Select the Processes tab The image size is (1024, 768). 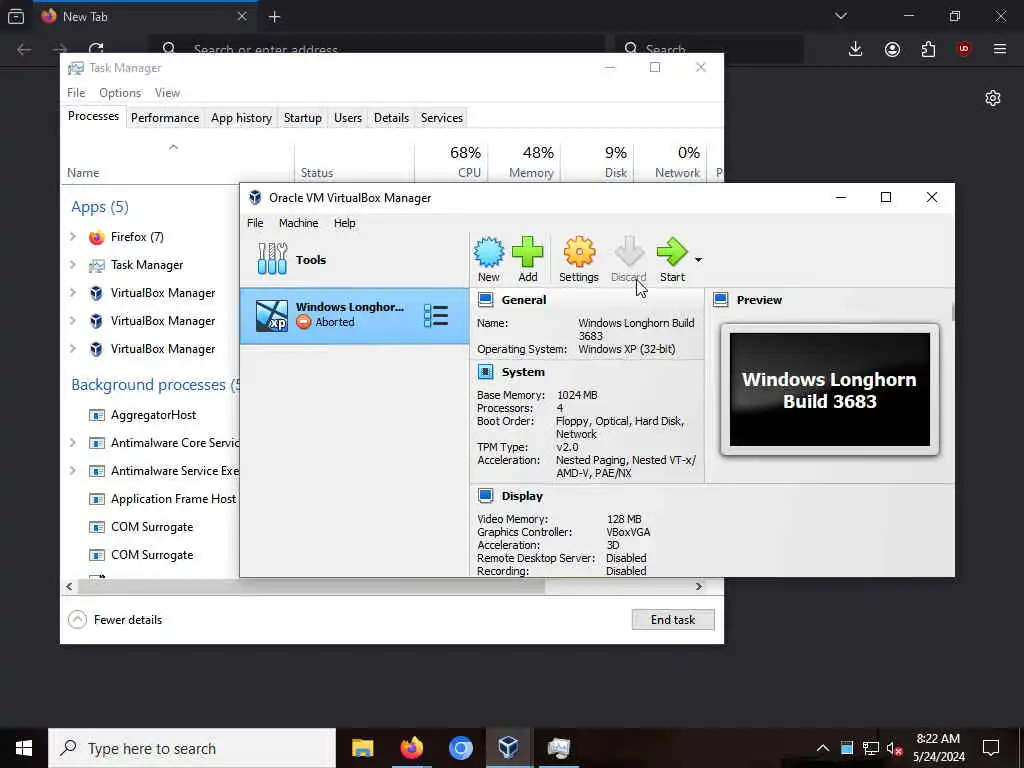pos(93,116)
